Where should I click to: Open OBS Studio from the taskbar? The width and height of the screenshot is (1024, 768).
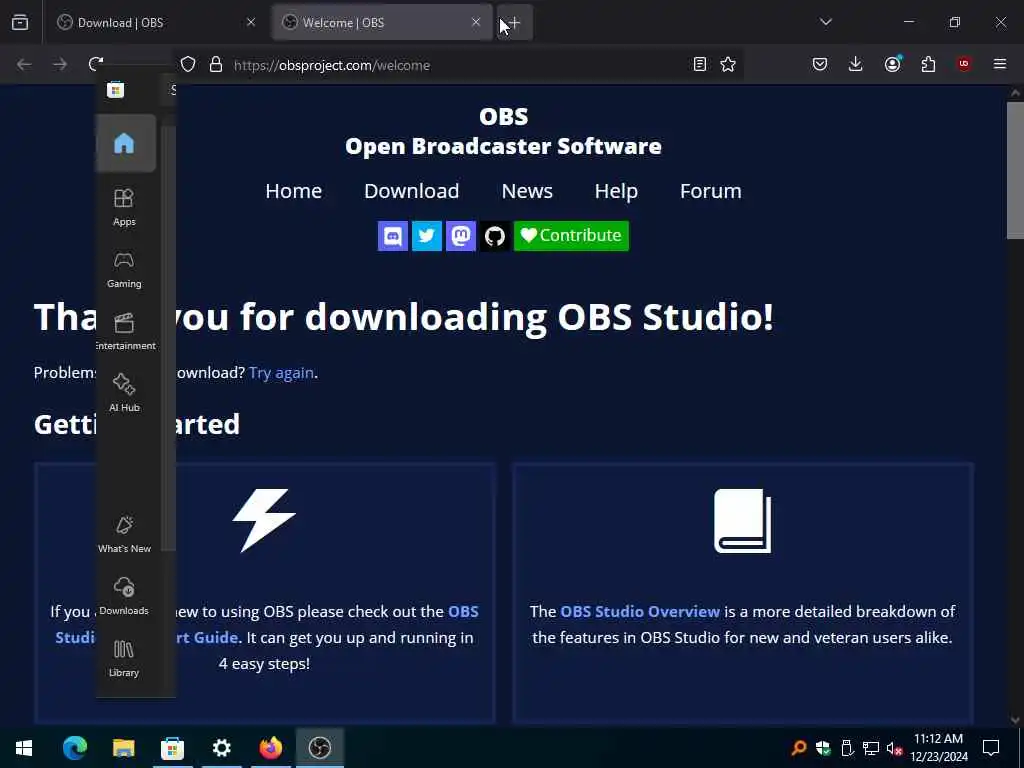tap(319, 747)
